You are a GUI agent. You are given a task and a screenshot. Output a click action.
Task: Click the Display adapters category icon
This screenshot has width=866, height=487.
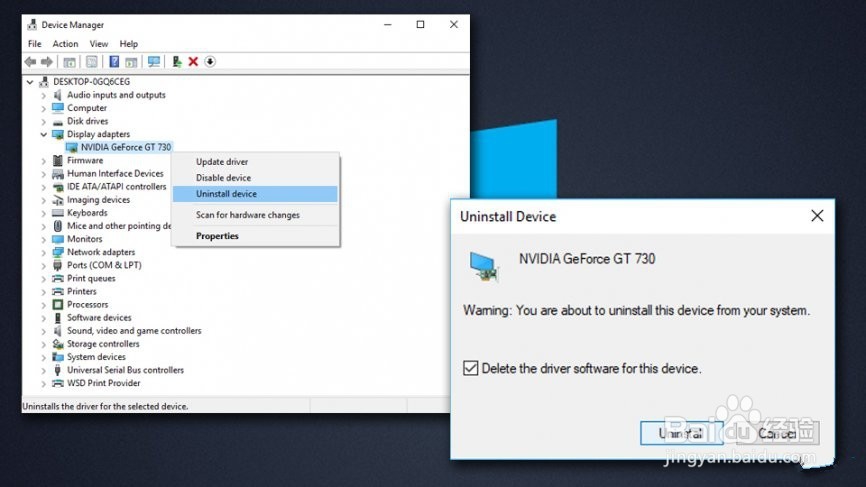tap(57, 134)
